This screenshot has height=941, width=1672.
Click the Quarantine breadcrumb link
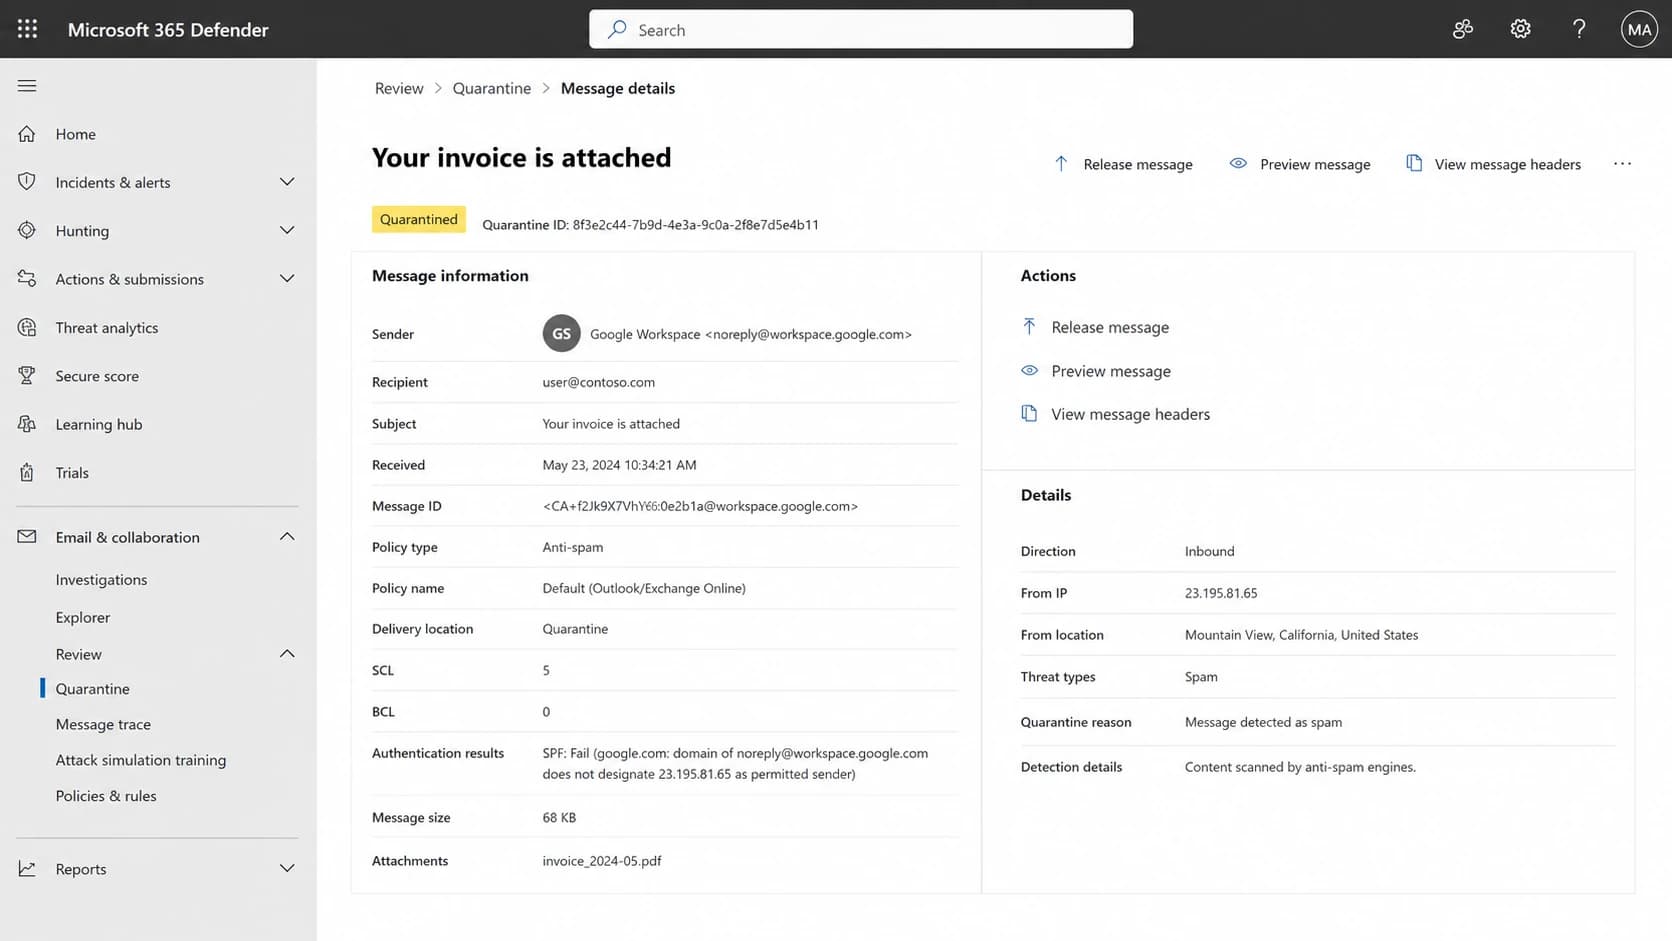coord(491,88)
